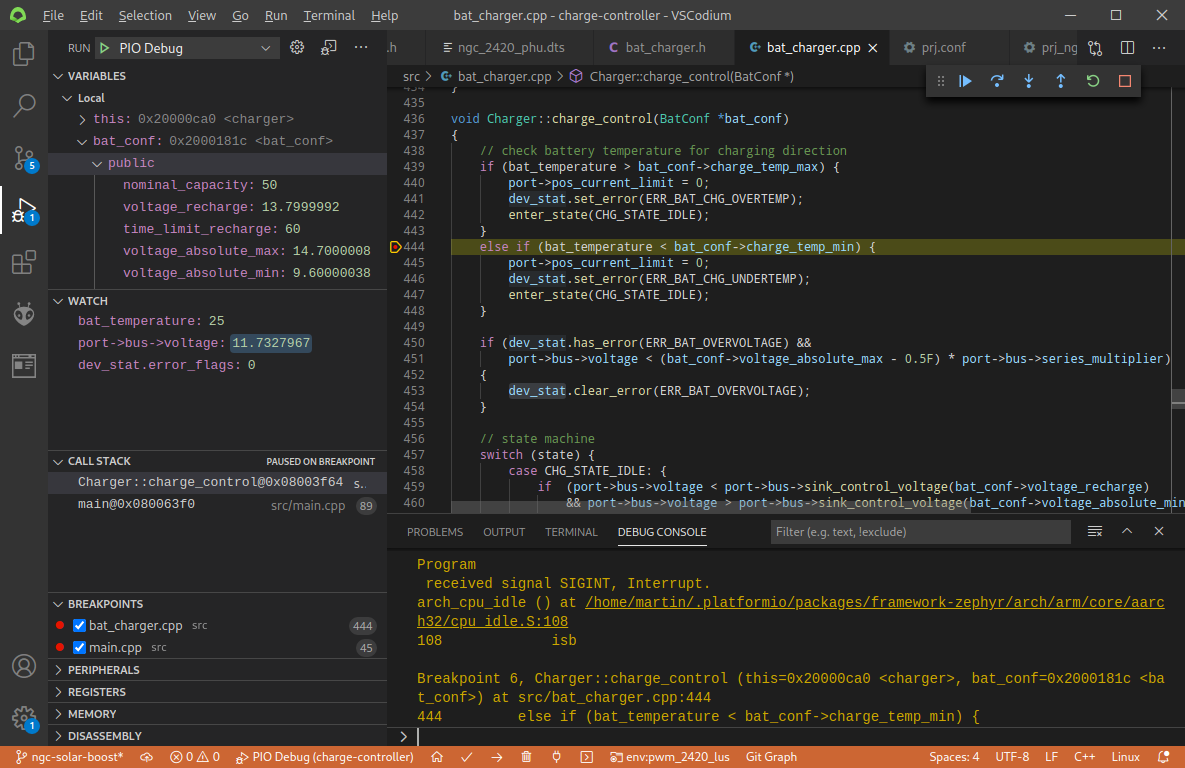Click PlatformIO Clean trash icon in status bar
This screenshot has height=768, width=1185.
pyautogui.click(x=526, y=757)
